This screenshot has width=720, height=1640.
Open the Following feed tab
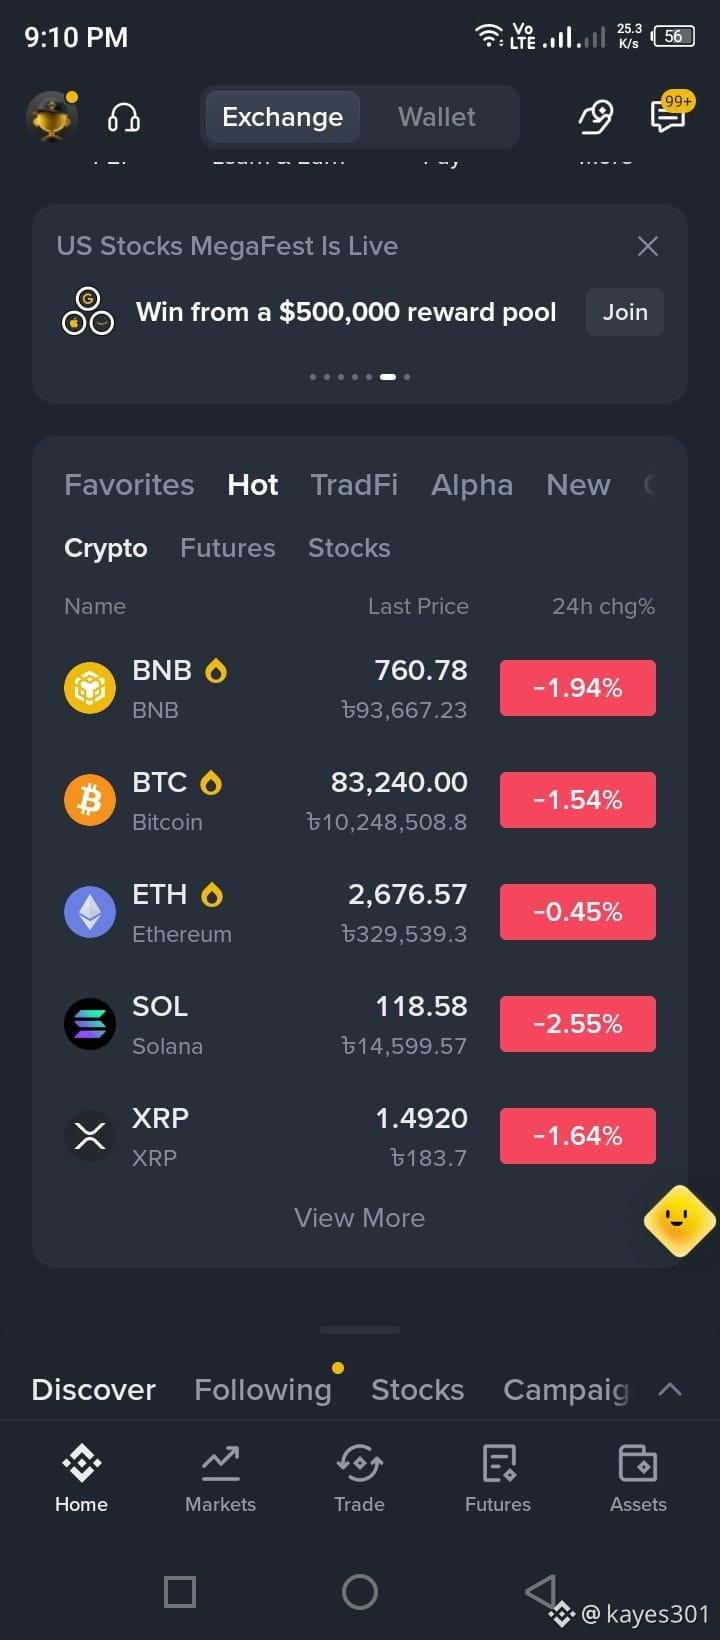pyautogui.click(x=263, y=1389)
